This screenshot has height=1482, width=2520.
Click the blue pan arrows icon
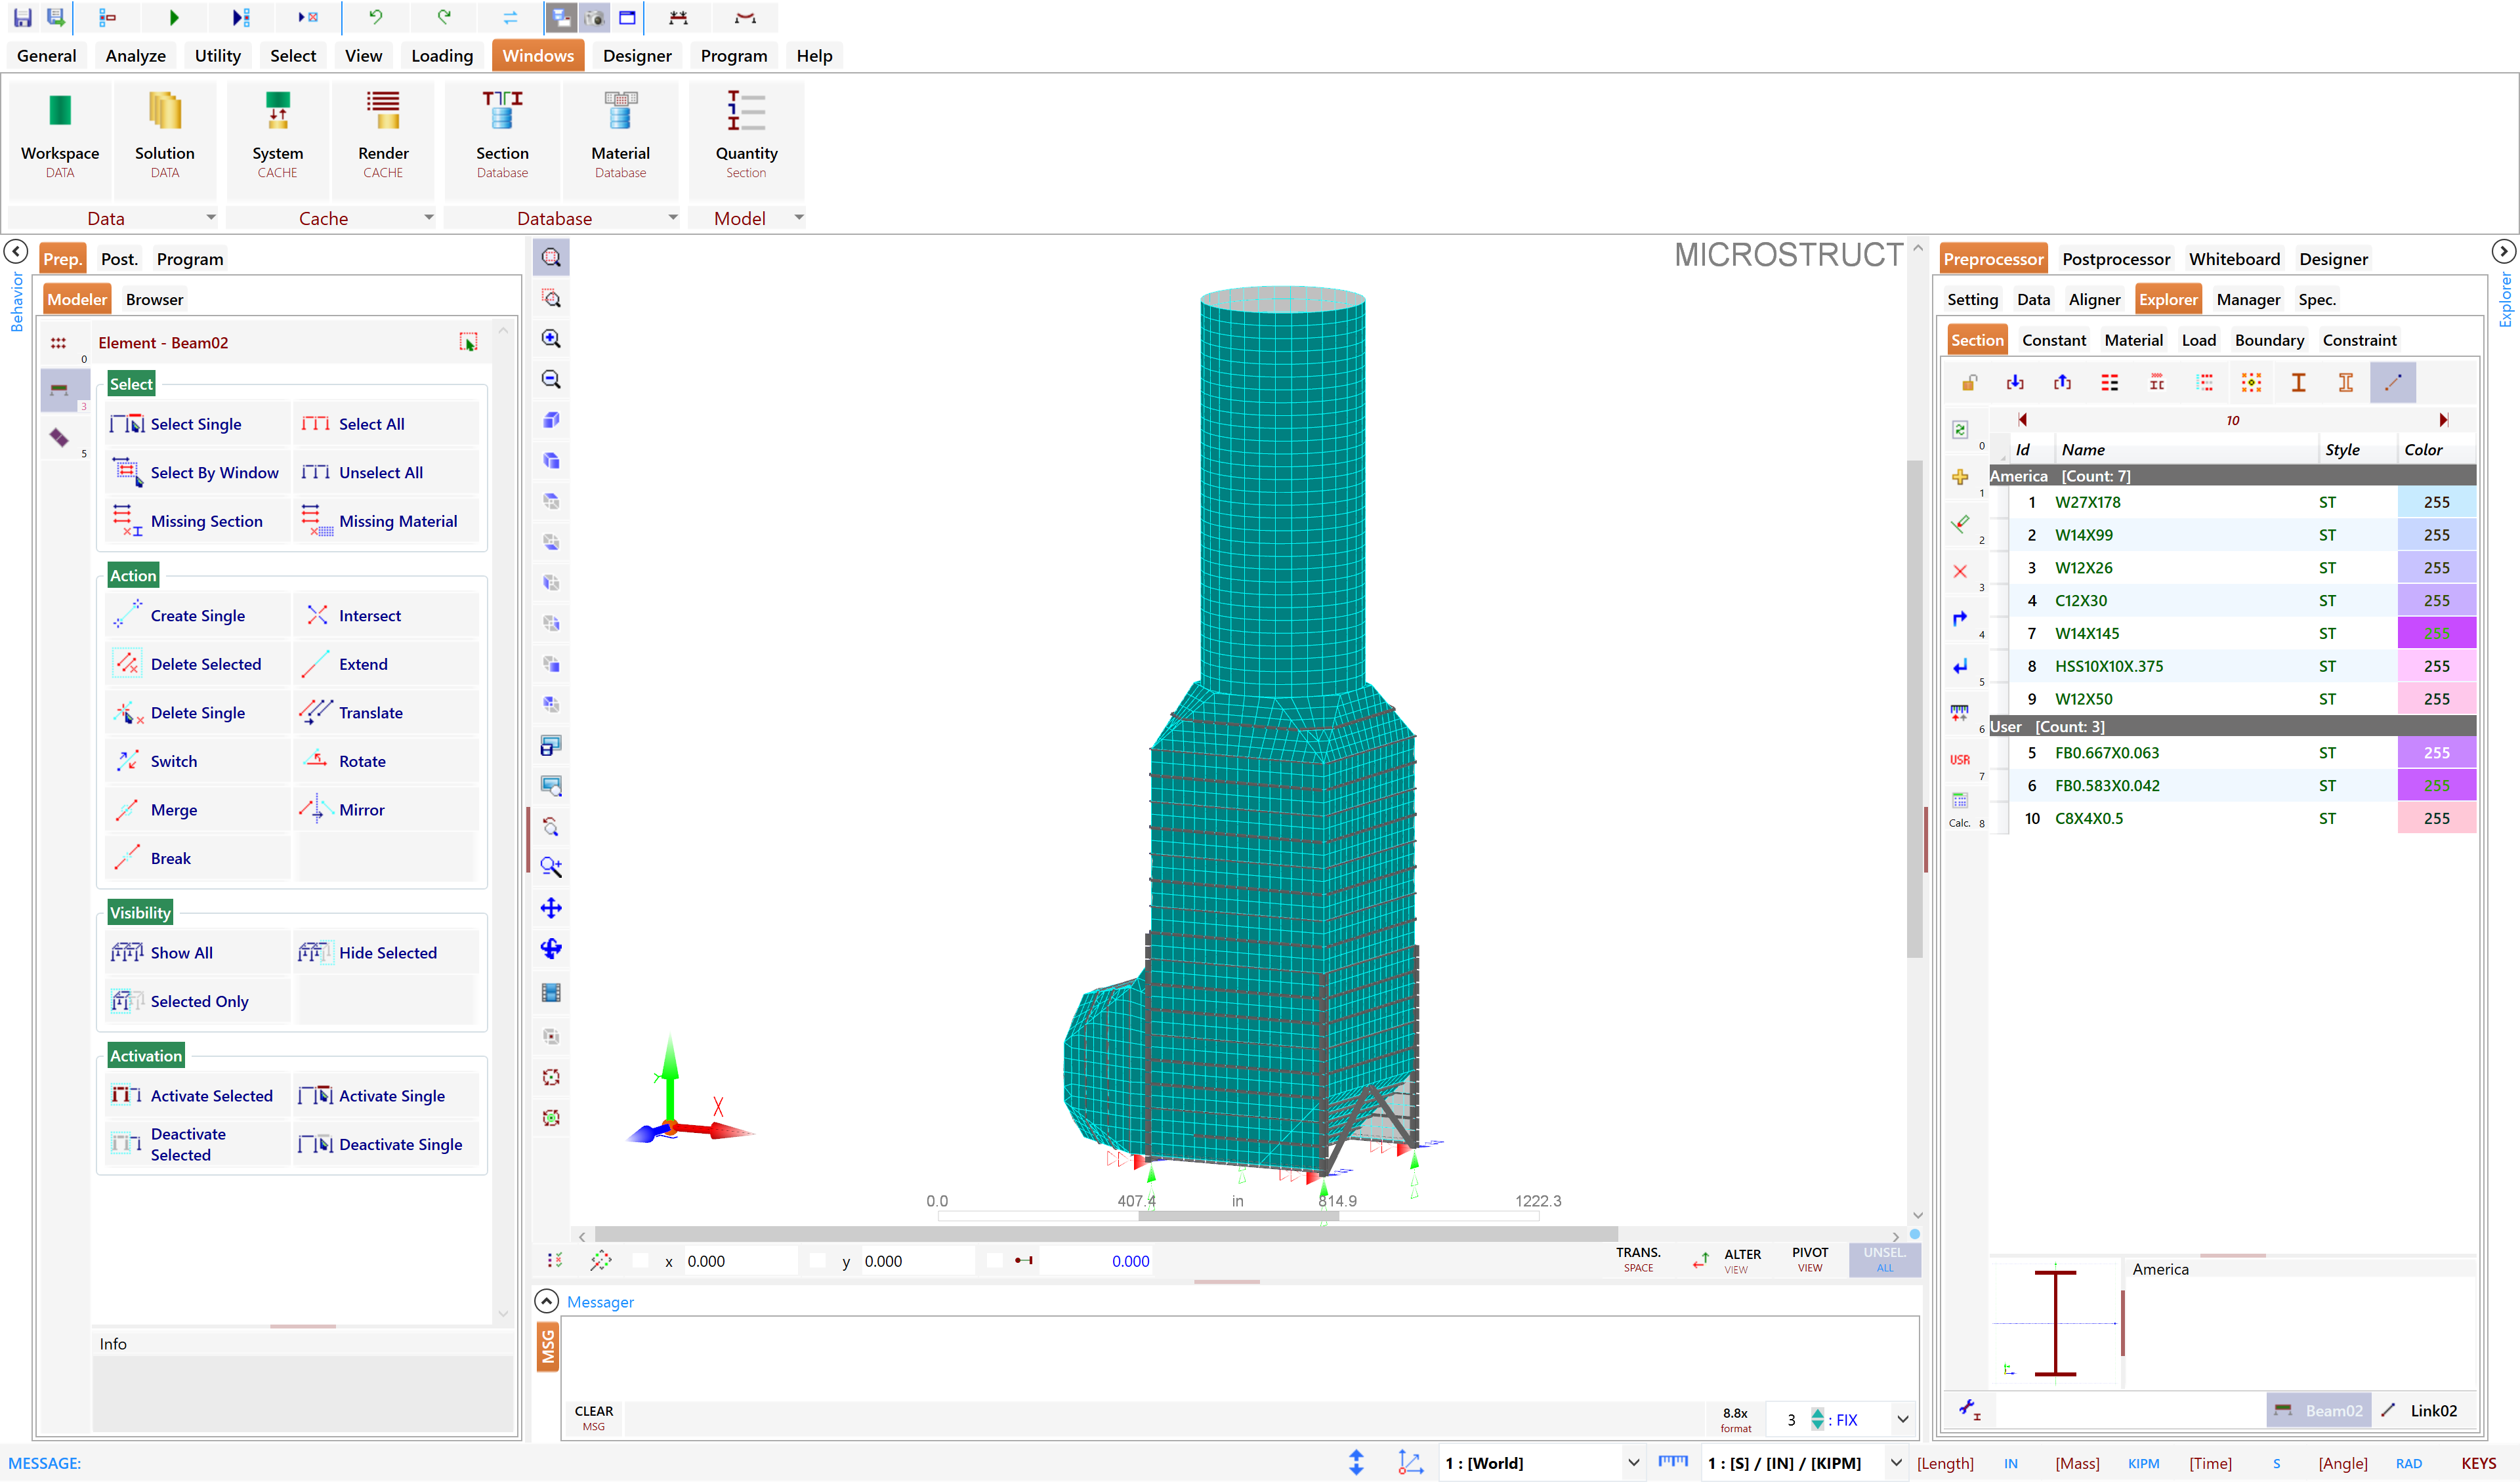pyautogui.click(x=551, y=908)
